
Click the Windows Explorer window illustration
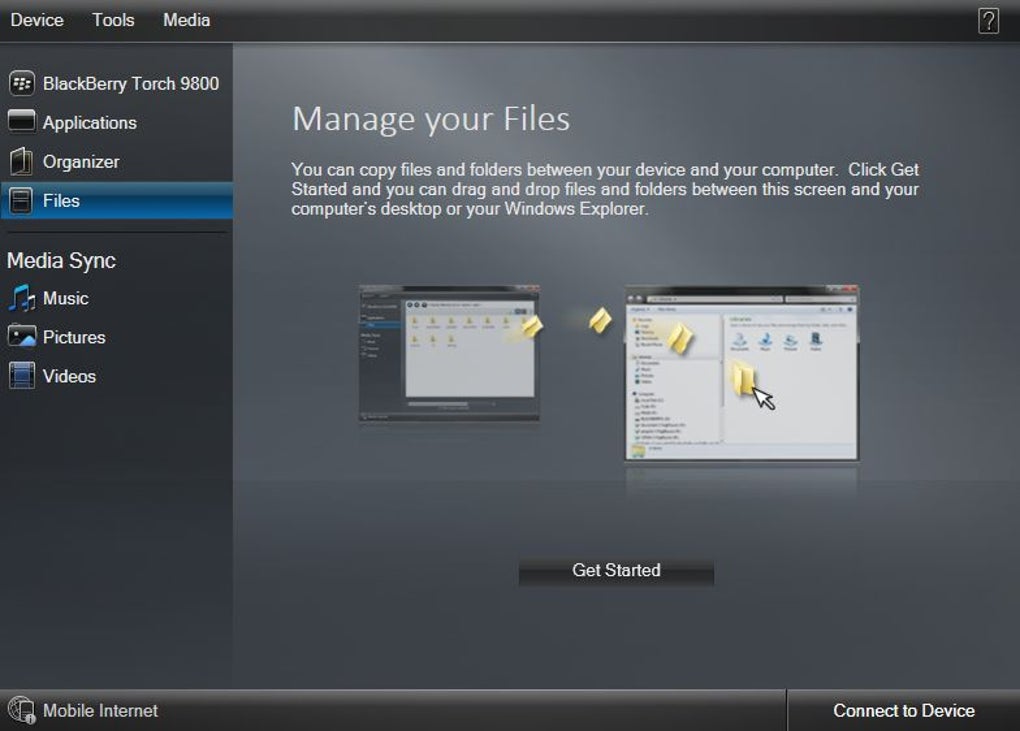pos(742,372)
